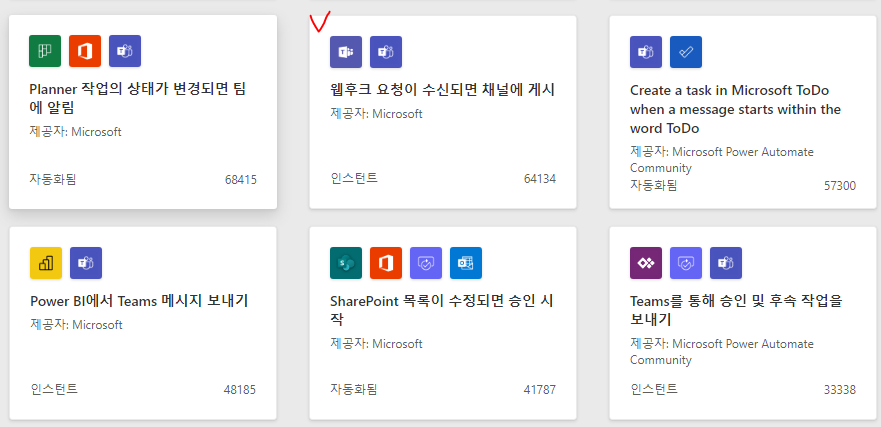
Task: Click the usage count 57300
Action: pyautogui.click(x=840, y=185)
